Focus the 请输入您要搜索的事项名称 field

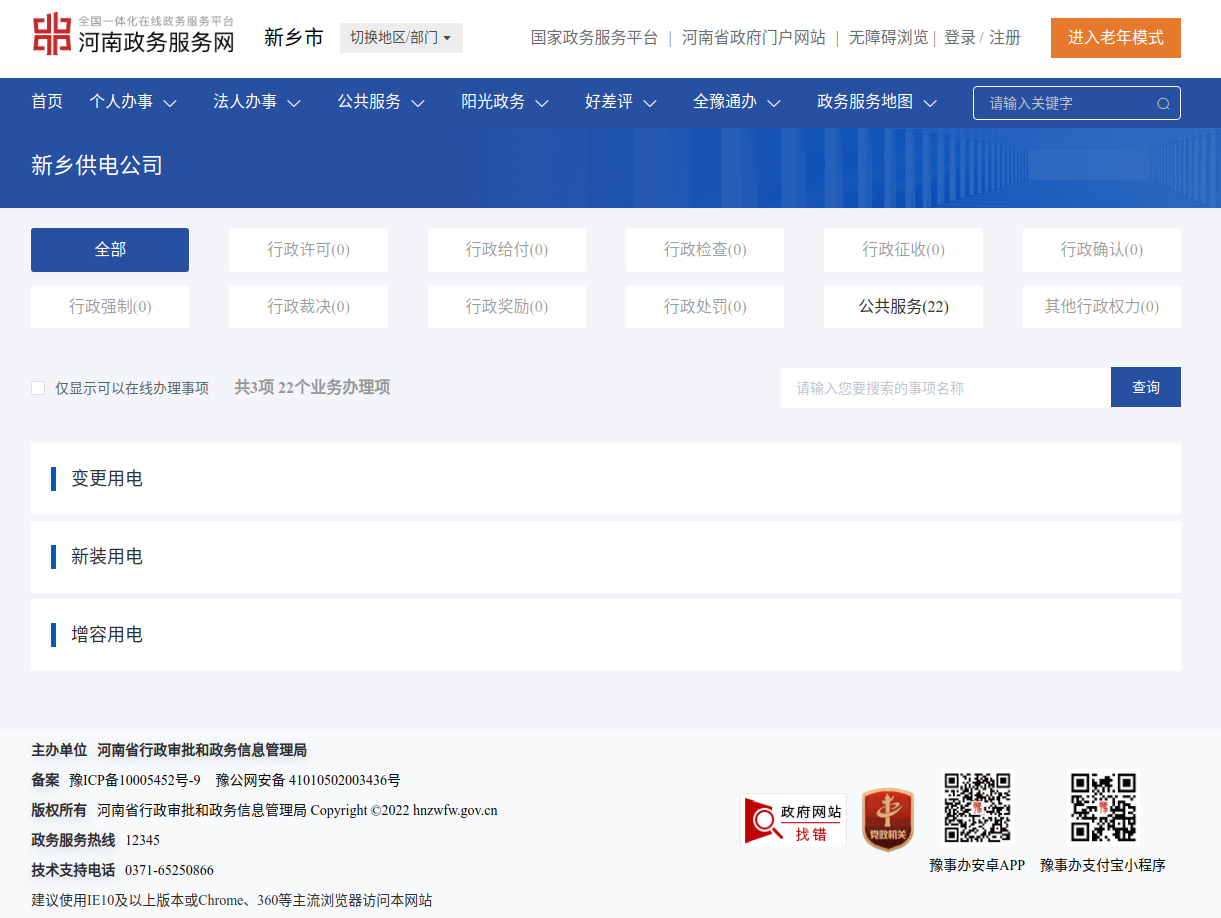[946, 387]
